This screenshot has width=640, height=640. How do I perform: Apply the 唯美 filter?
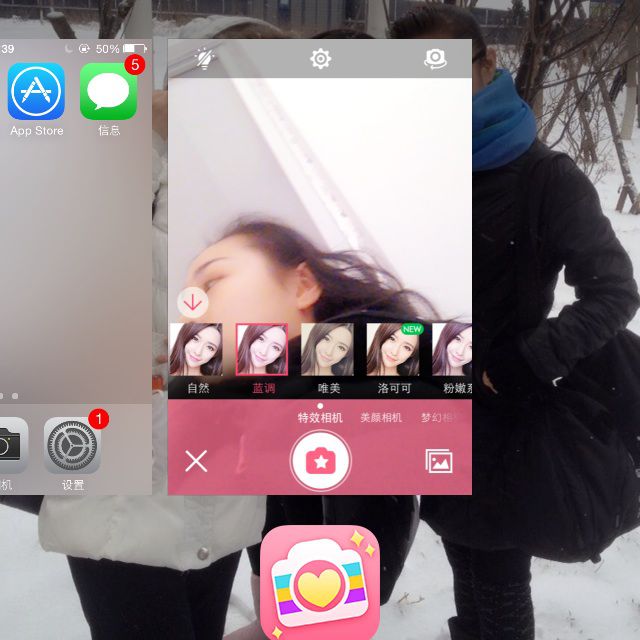[x=327, y=350]
